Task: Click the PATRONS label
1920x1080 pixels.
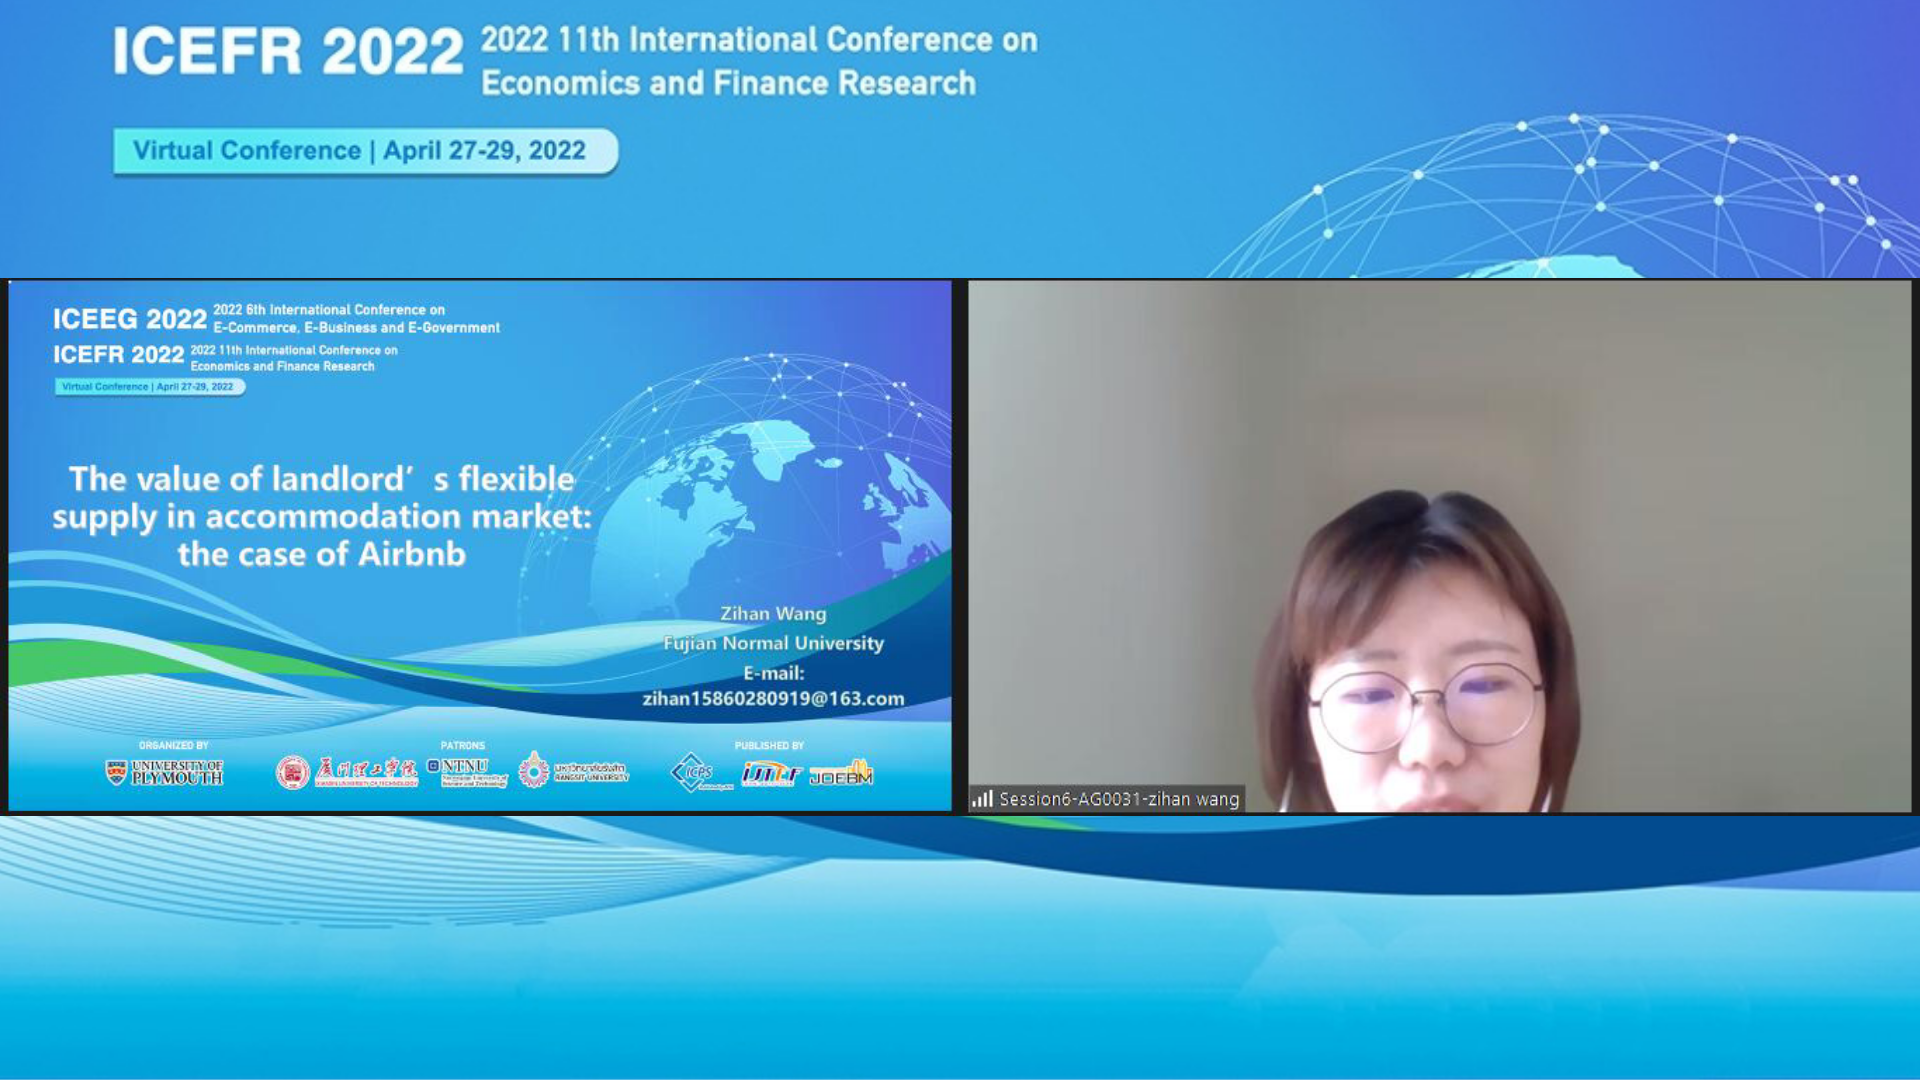Action: [x=462, y=745]
